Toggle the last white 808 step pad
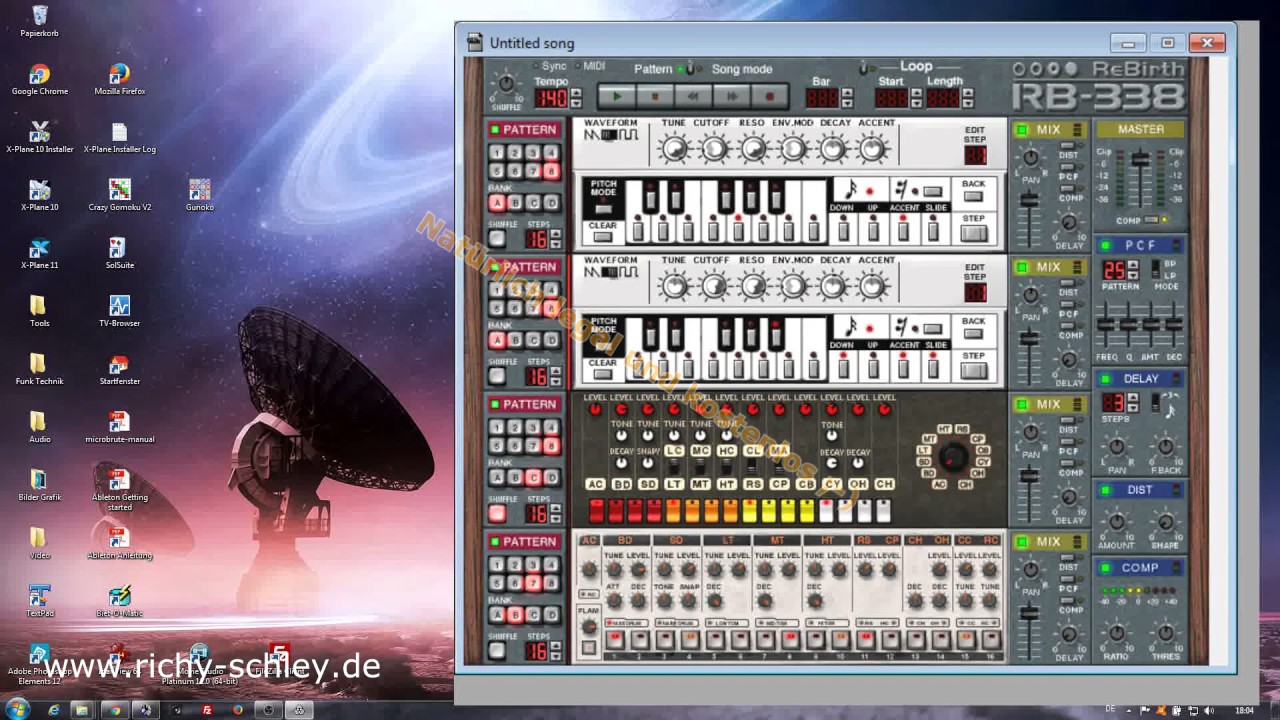 click(883, 511)
